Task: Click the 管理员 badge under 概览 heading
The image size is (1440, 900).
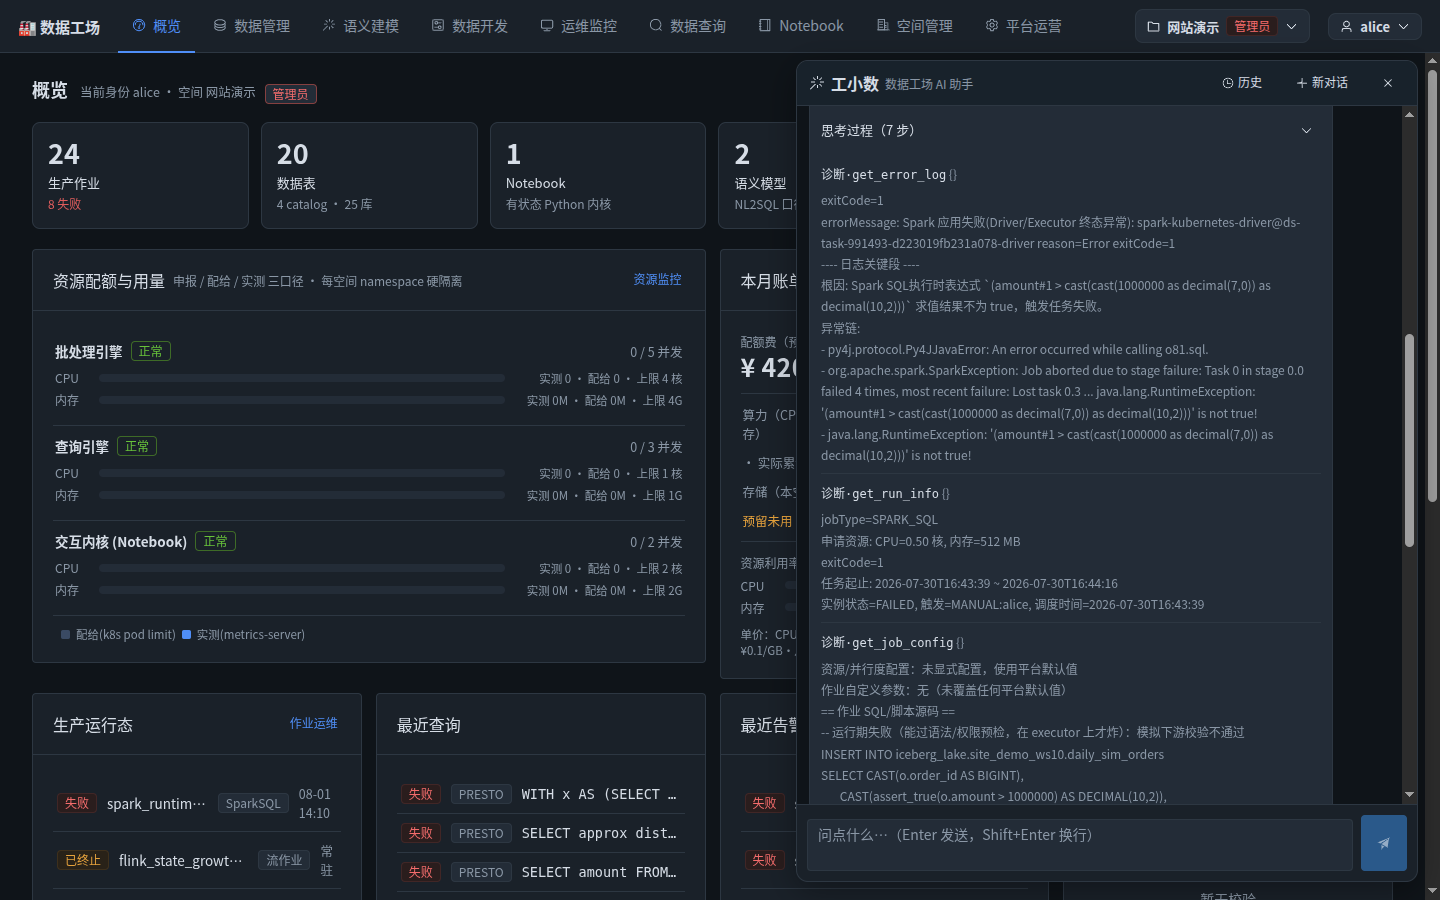Action: coord(290,94)
